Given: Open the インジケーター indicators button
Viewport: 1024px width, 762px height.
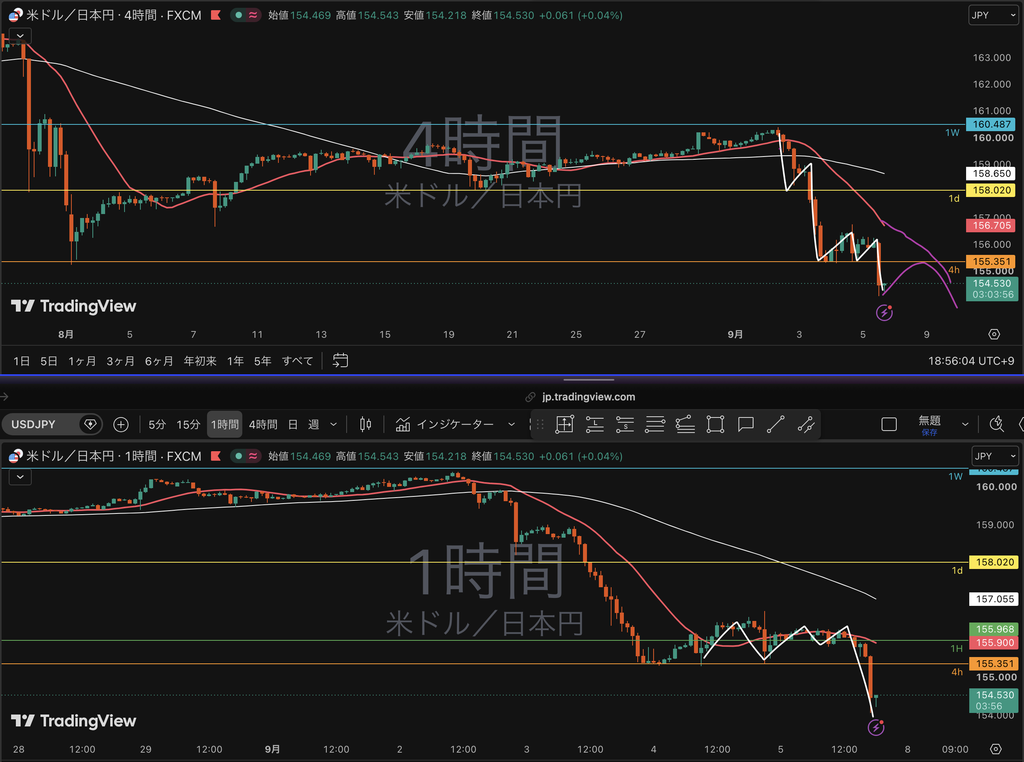Looking at the screenshot, I should [x=455, y=424].
